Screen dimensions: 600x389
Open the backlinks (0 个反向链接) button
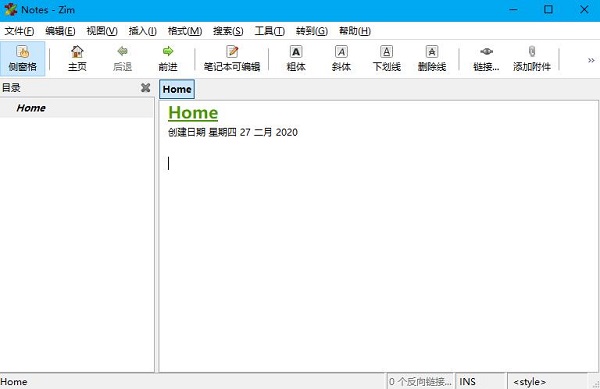(x=420, y=381)
